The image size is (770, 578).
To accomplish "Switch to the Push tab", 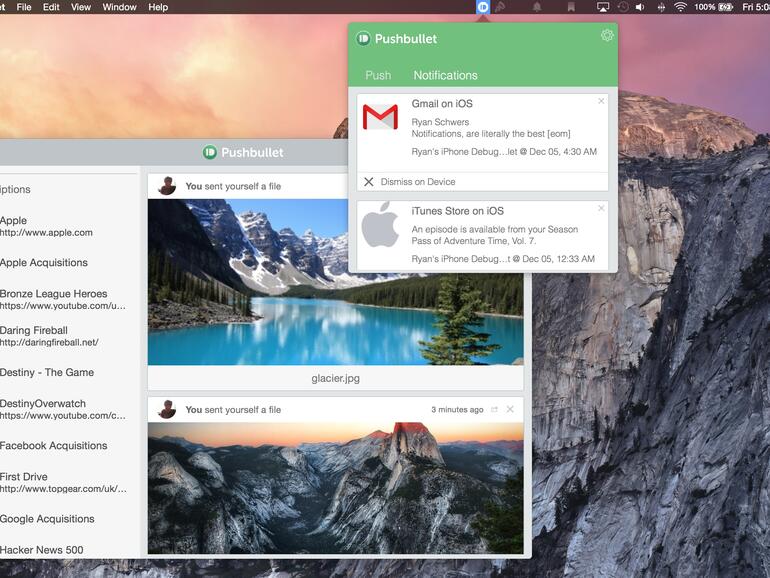I will click(x=378, y=75).
